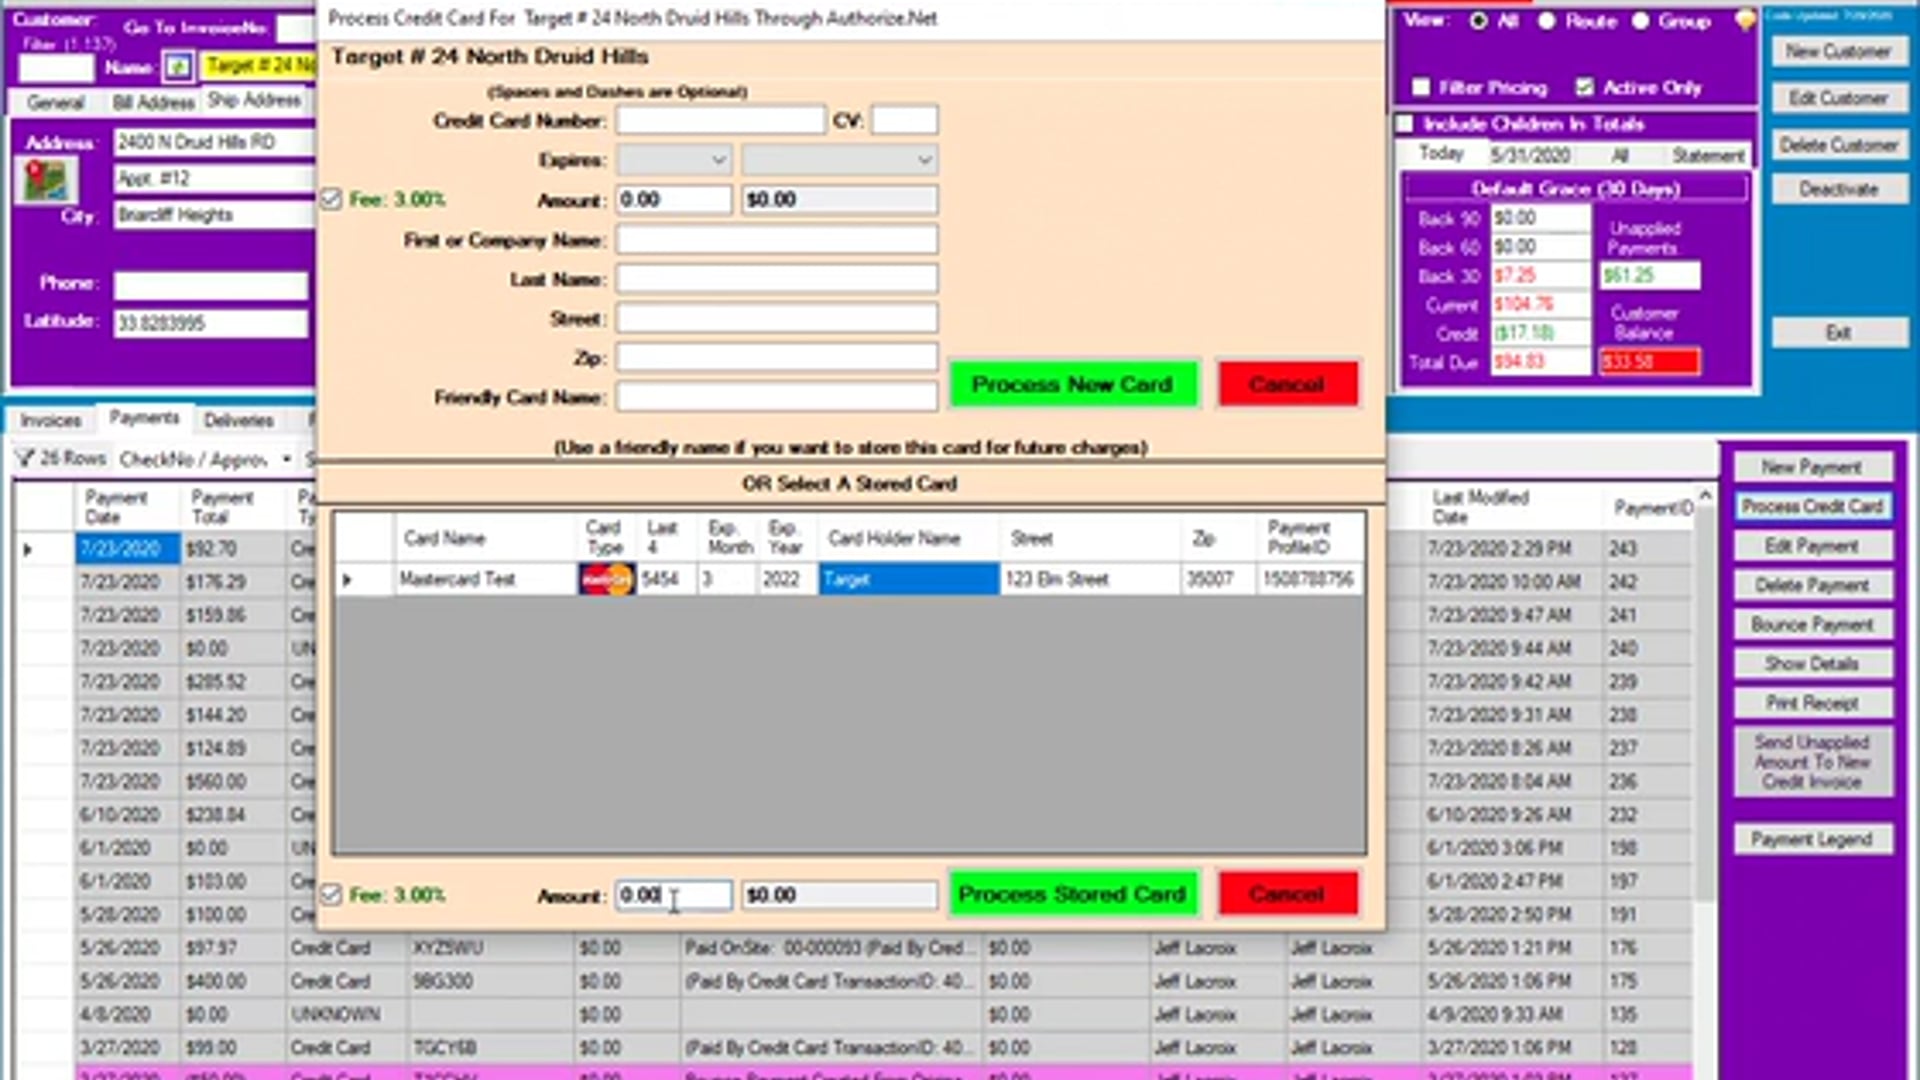Switch to the Deliveries tab

[x=238, y=420]
